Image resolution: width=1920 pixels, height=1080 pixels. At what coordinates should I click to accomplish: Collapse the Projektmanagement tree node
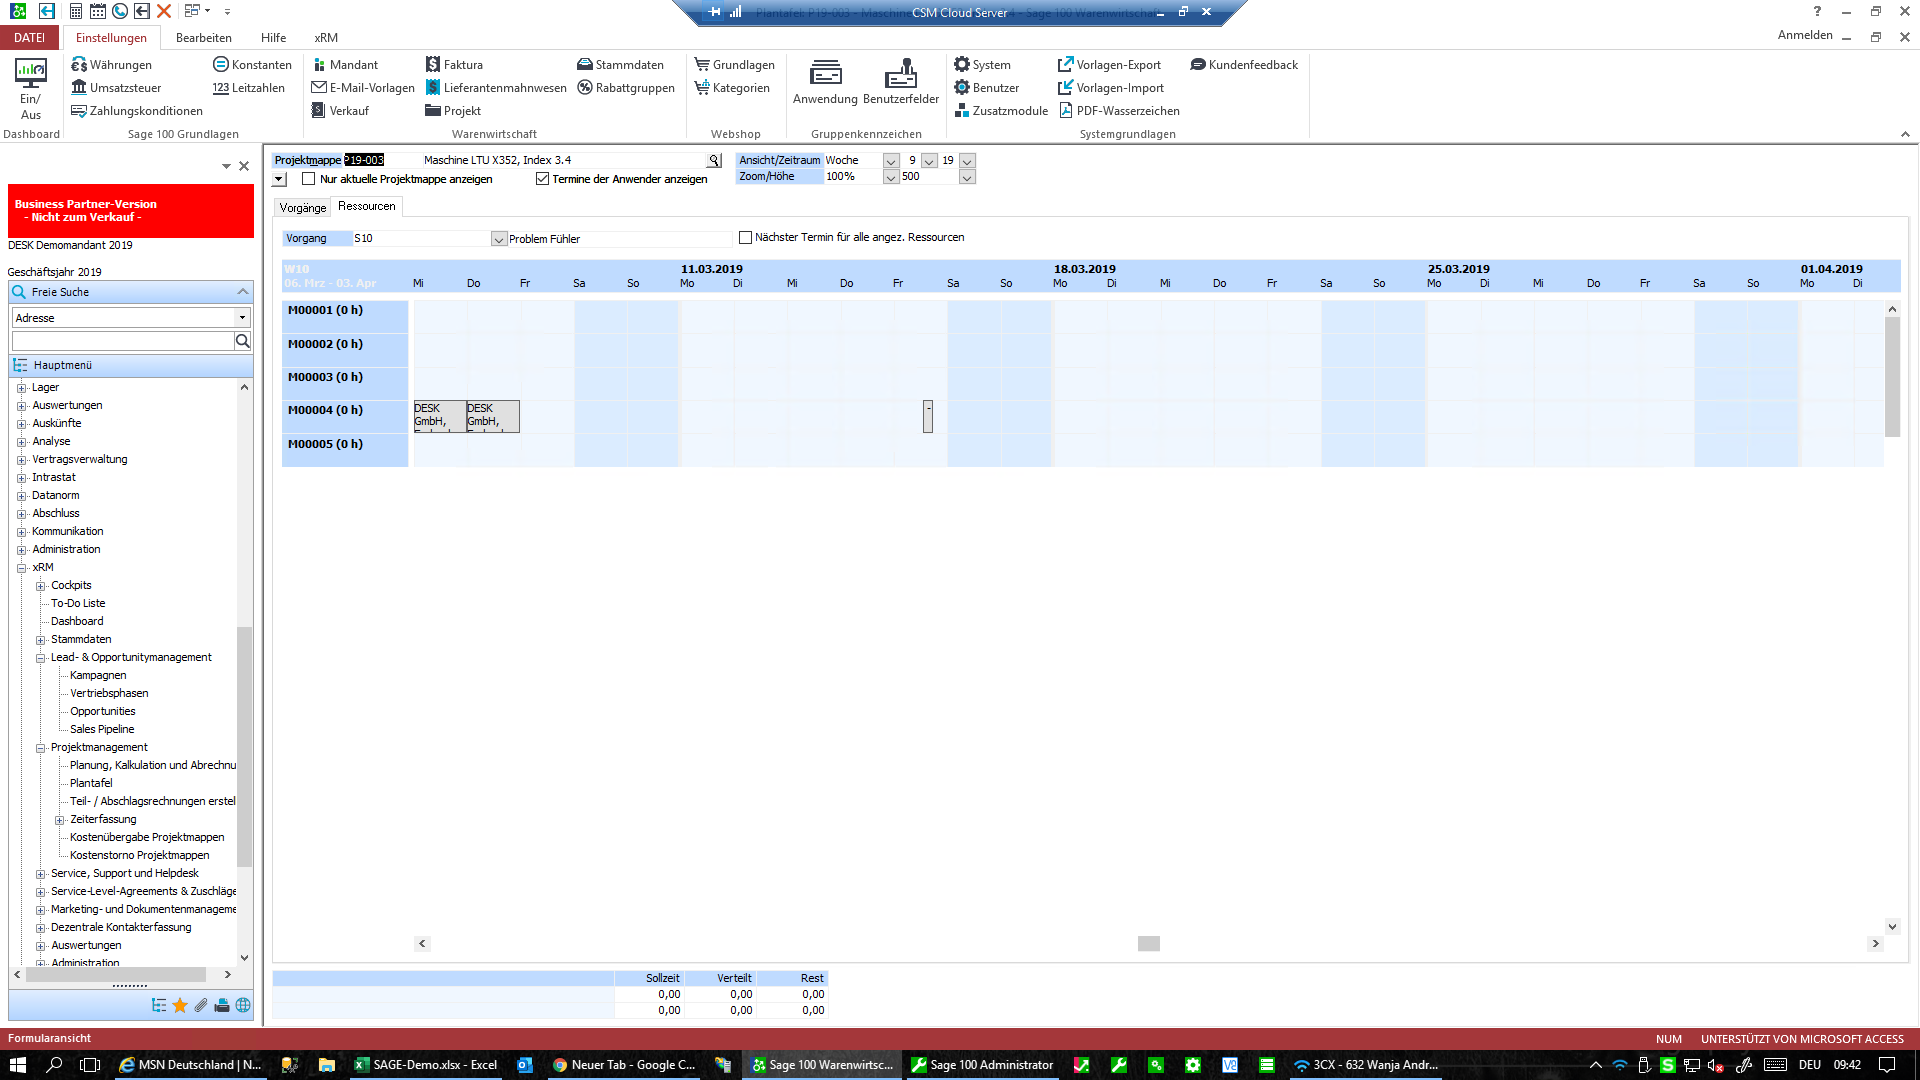(41, 748)
